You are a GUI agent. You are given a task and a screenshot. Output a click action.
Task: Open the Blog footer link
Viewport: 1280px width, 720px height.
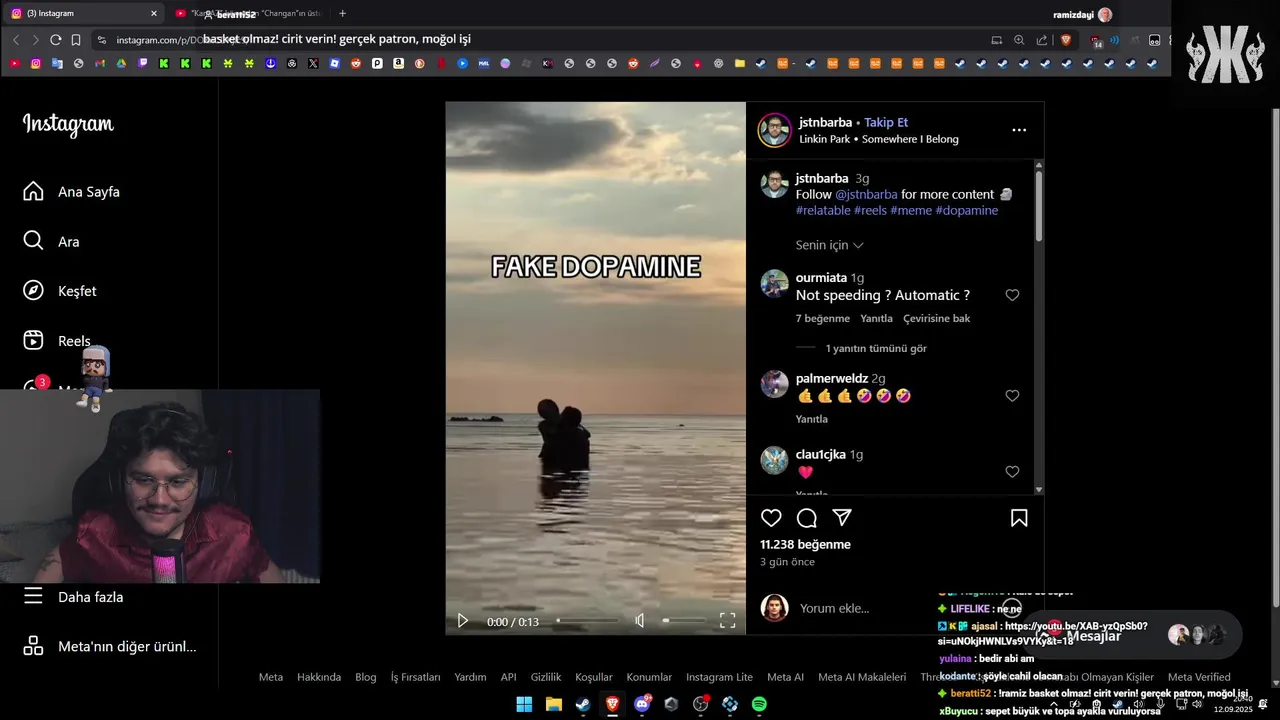tap(366, 677)
